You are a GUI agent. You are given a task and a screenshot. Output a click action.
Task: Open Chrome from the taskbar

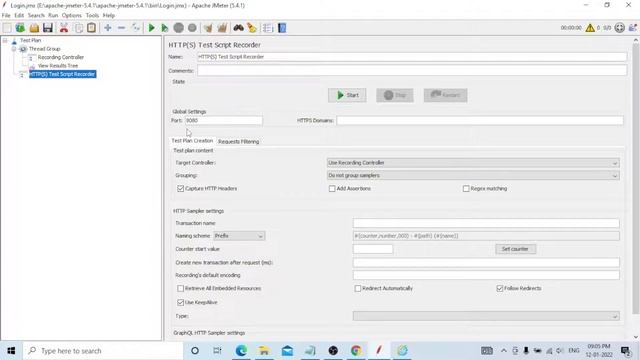(x=356, y=350)
